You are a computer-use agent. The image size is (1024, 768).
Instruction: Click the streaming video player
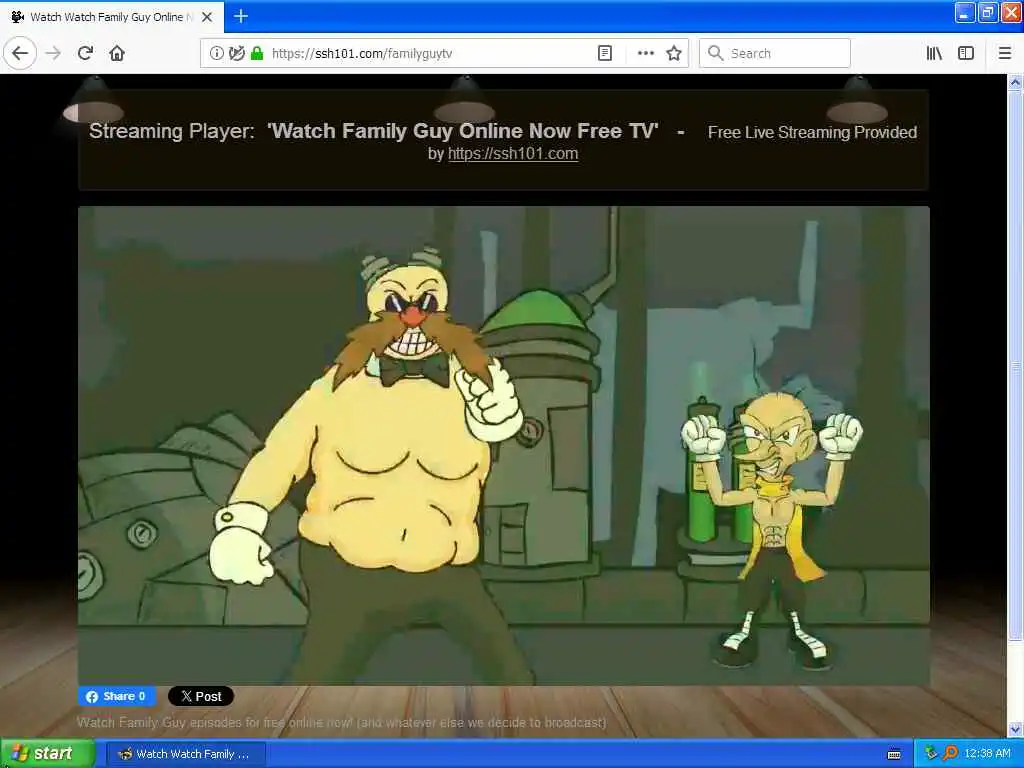point(504,446)
